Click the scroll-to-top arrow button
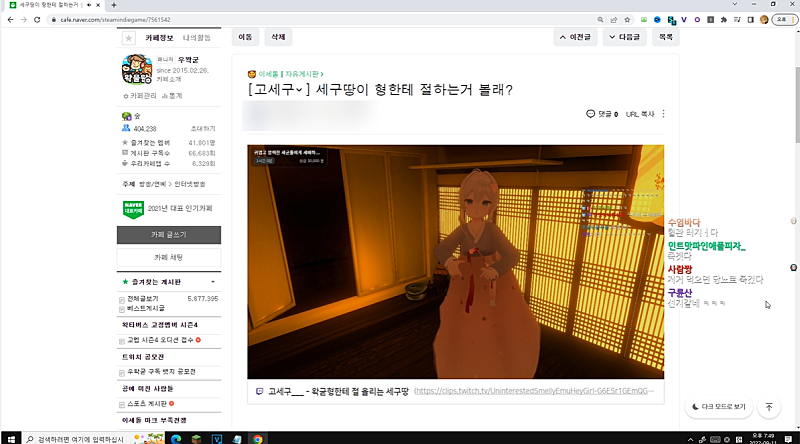Screen dimensions: 800x444 (768, 407)
